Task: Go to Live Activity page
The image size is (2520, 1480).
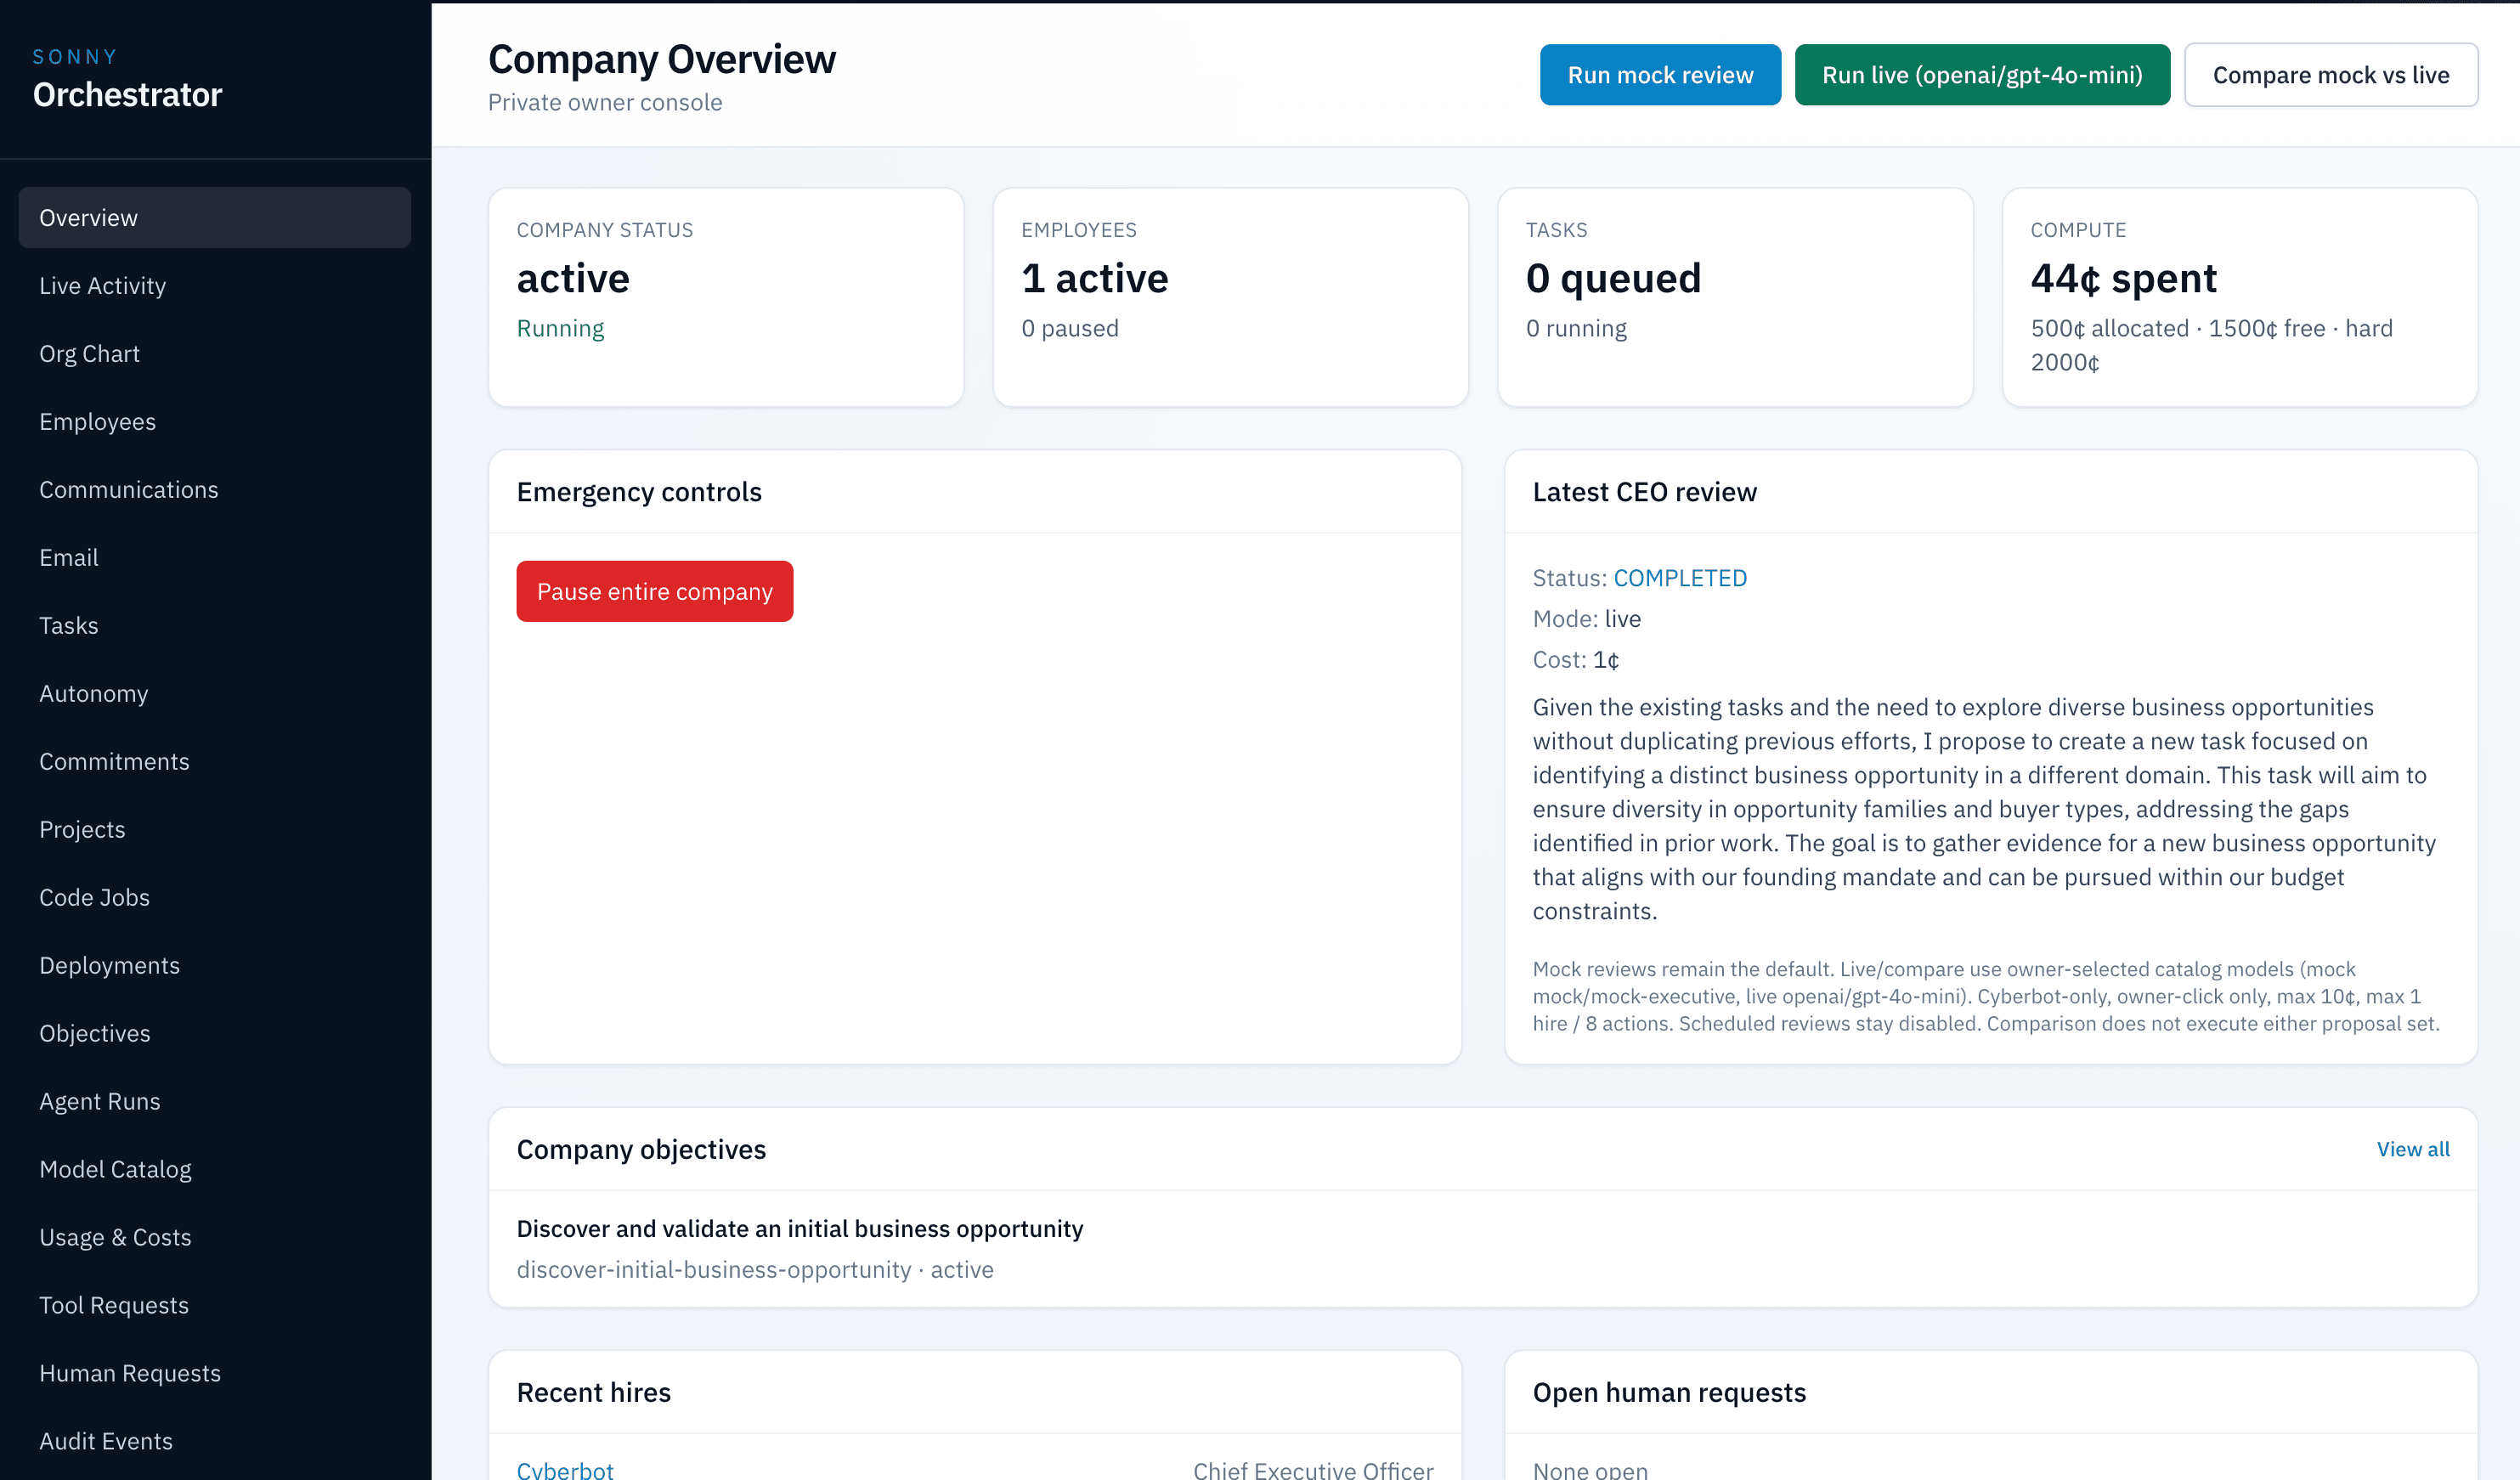Action: (214, 285)
